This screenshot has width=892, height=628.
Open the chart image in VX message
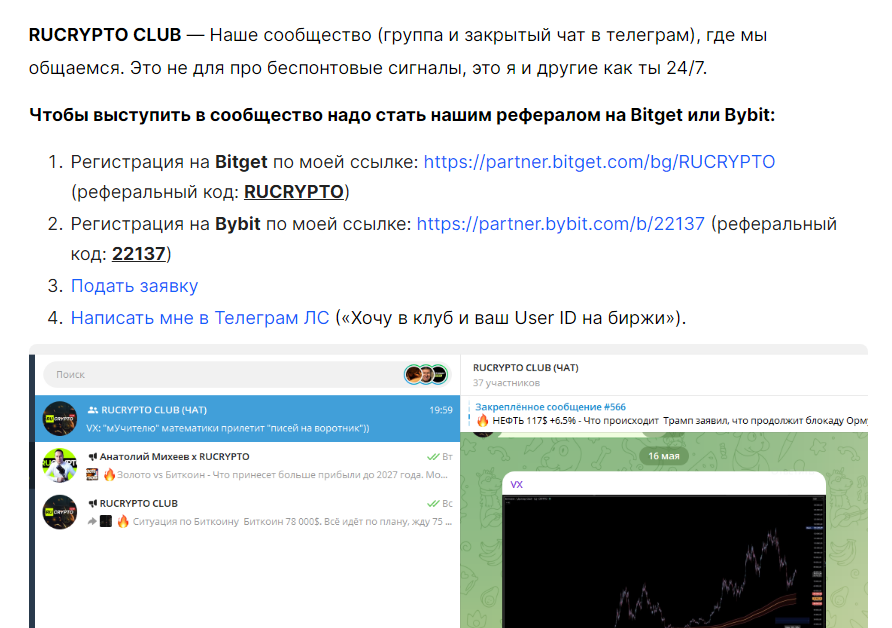point(664,562)
